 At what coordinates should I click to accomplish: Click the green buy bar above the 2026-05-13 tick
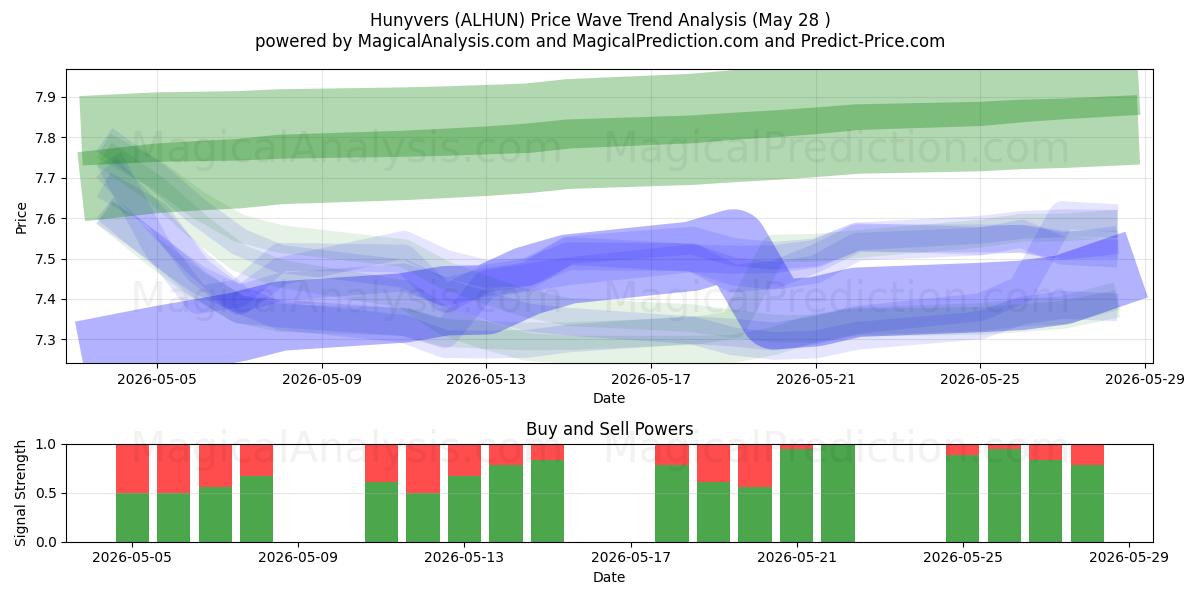pos(465,509)
